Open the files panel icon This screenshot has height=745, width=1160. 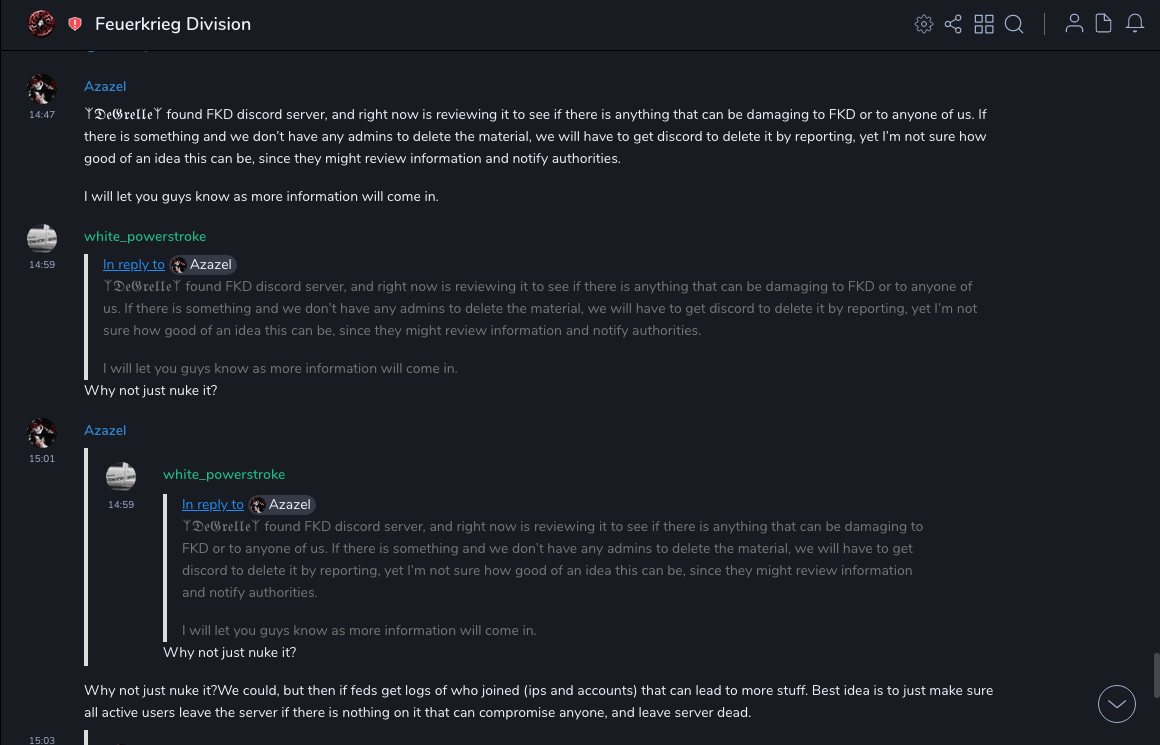pyautogui.click(x=1104, y=24)
